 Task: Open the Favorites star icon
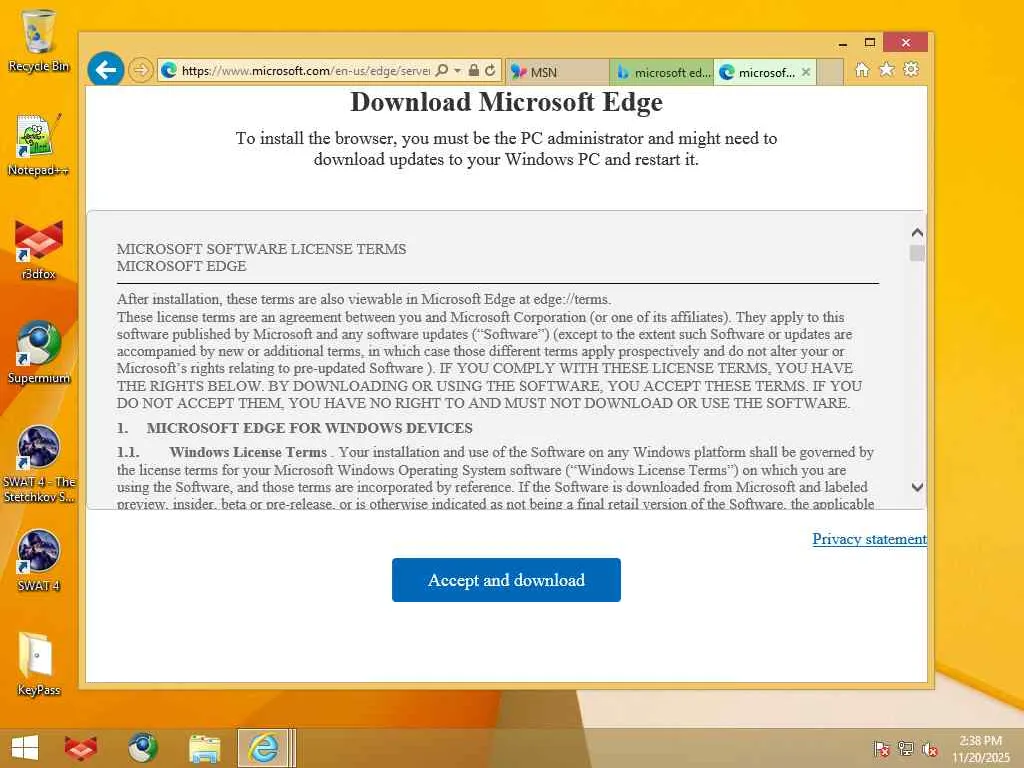click(886, 69)
